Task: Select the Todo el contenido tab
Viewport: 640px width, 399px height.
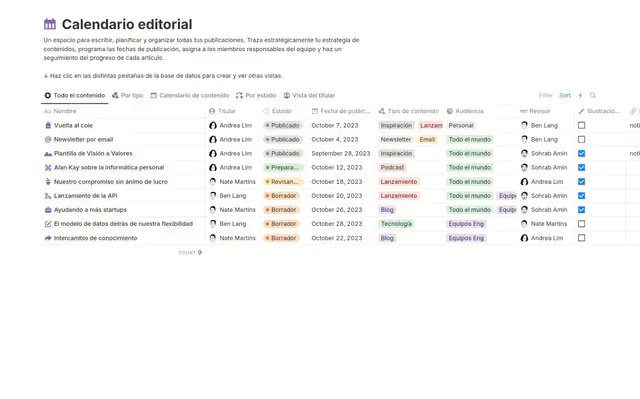Action: tap(75, 95)
